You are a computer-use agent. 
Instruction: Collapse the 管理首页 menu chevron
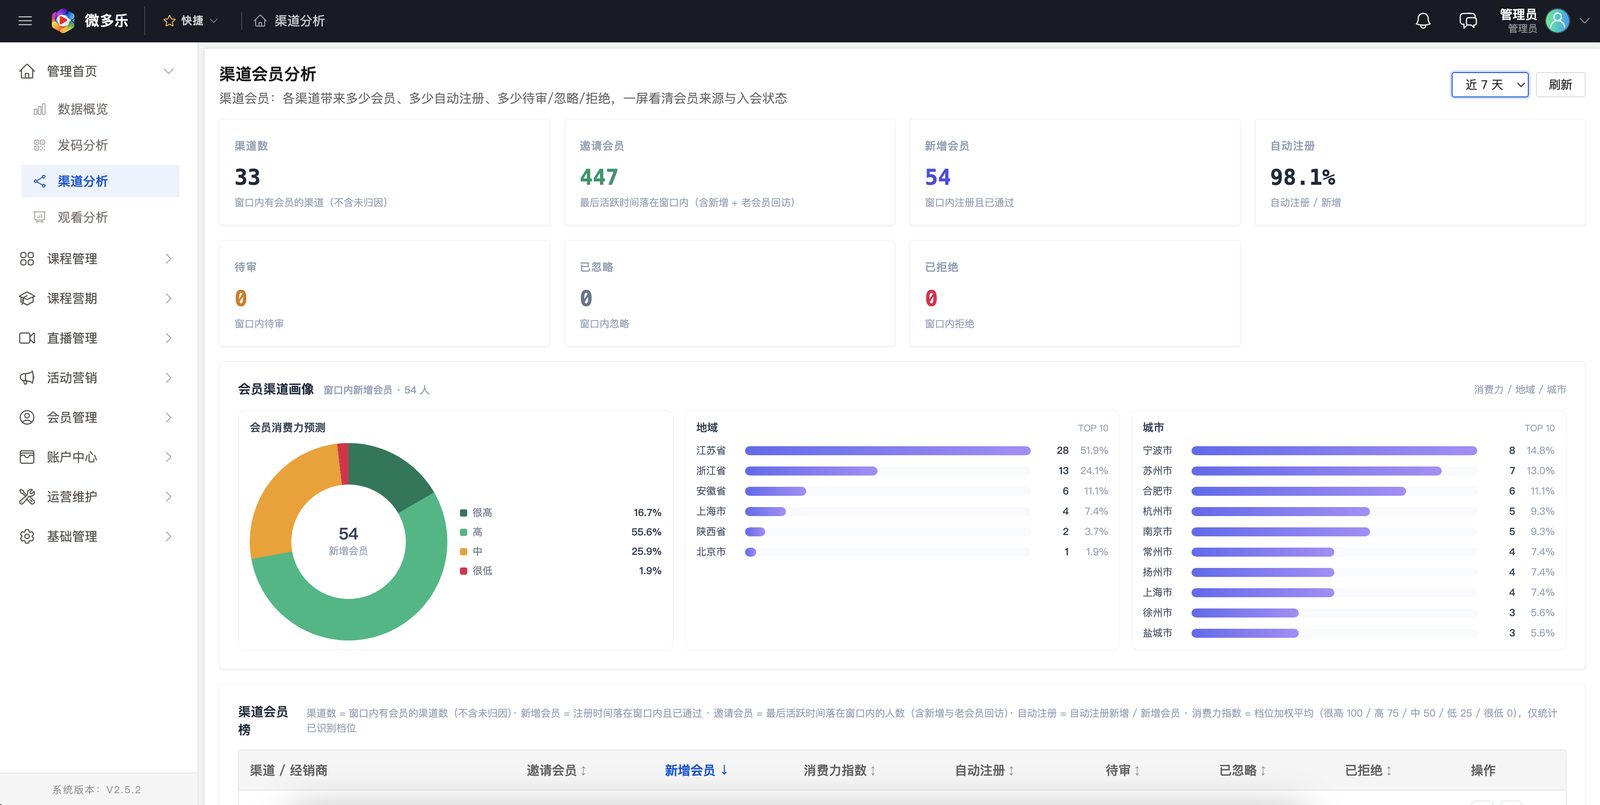tap(169, 71)
